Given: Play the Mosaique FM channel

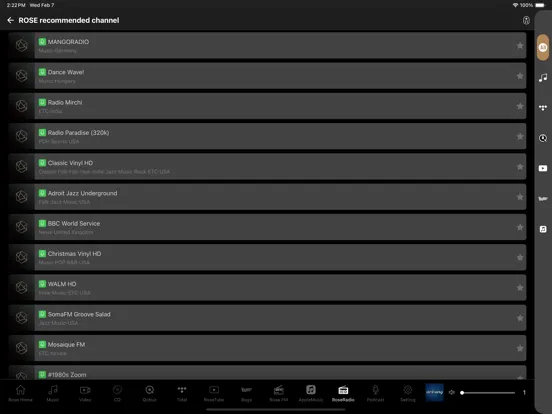Looking at the screenshot, I should click(267, 349).
